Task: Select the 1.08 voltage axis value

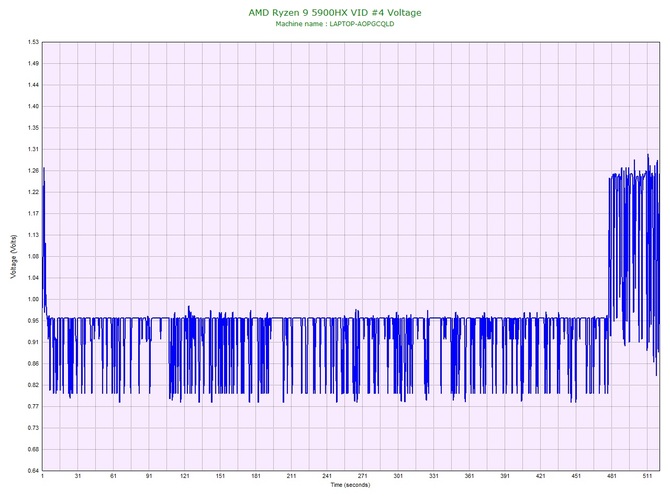Action: point(33,256)
